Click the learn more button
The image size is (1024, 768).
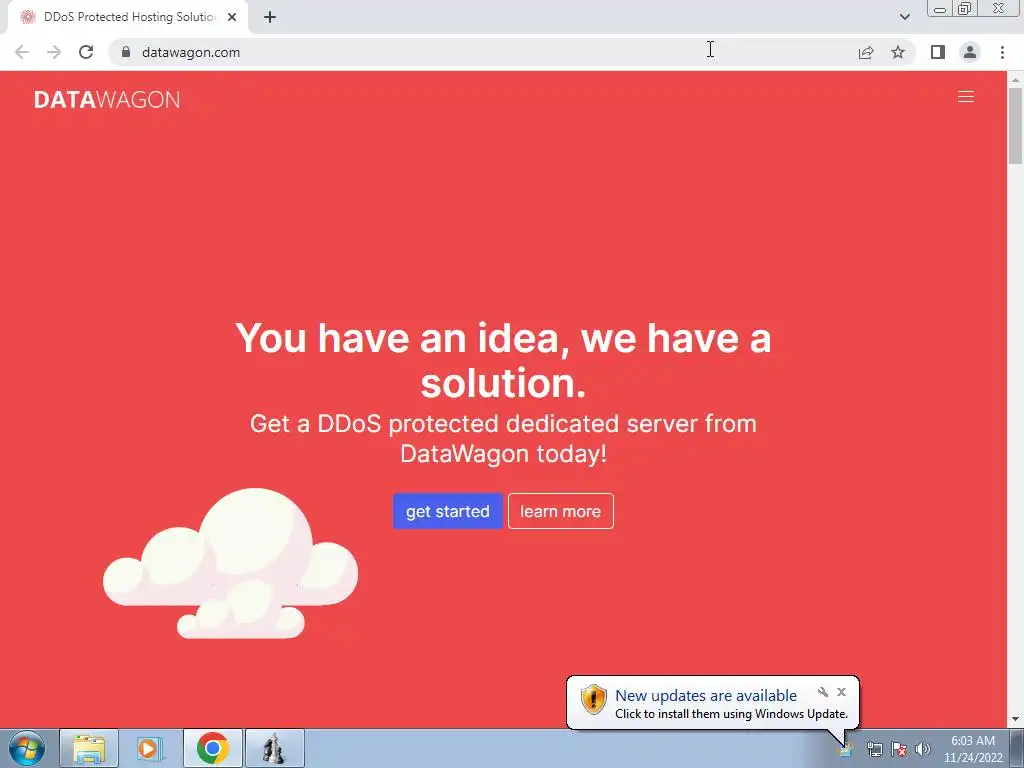tap(560, 511)
